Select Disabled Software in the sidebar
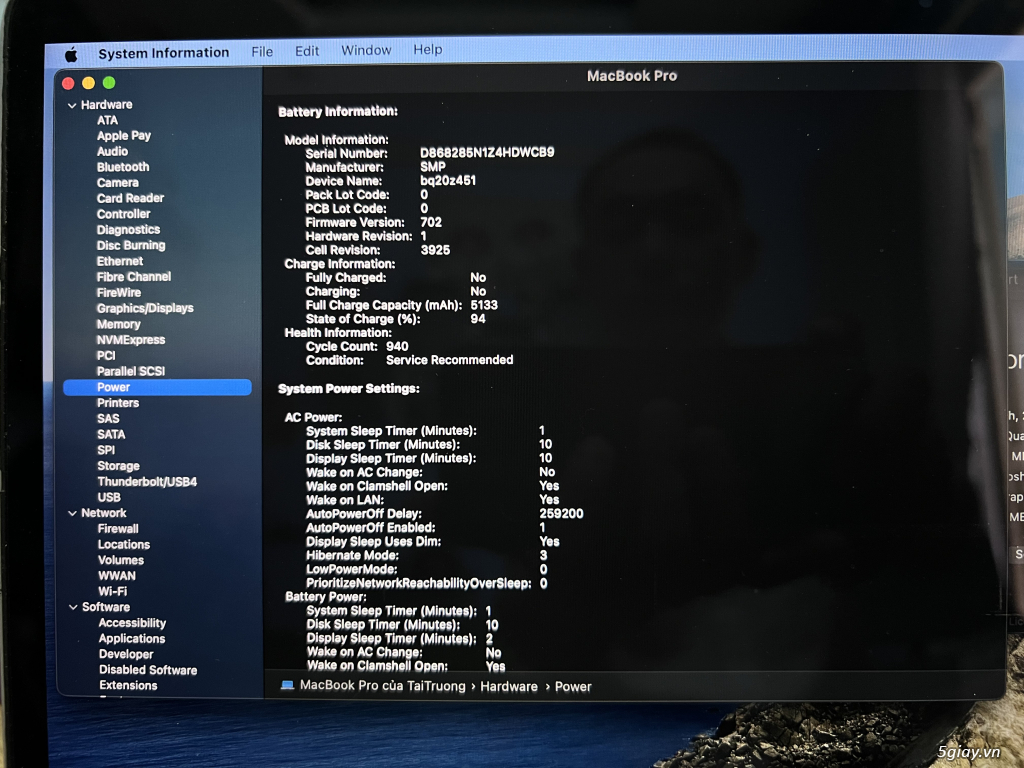 tap(147, 670)
